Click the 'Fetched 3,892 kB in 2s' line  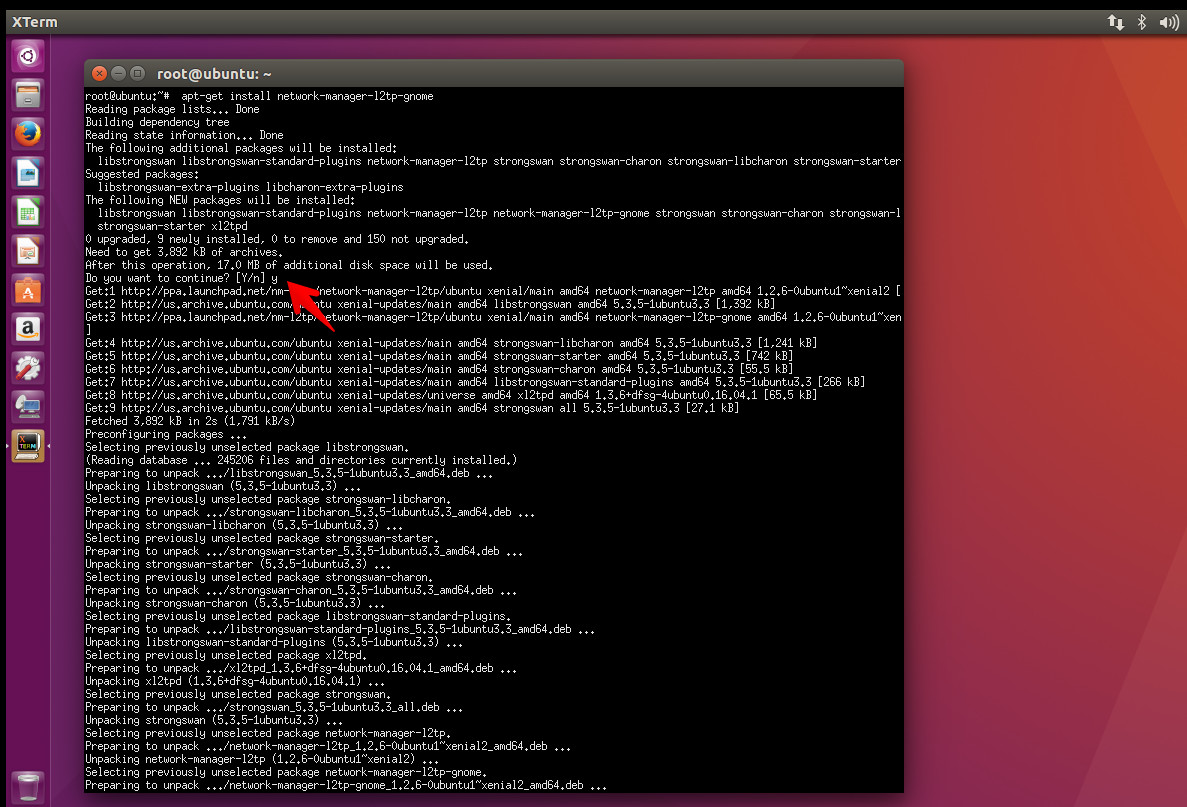click(189, 421)
